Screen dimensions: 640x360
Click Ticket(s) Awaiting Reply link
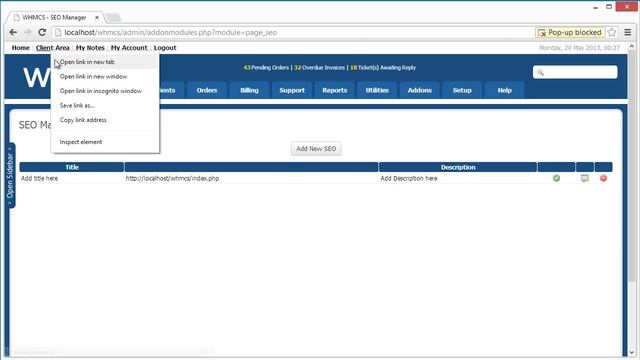[383, 68]
